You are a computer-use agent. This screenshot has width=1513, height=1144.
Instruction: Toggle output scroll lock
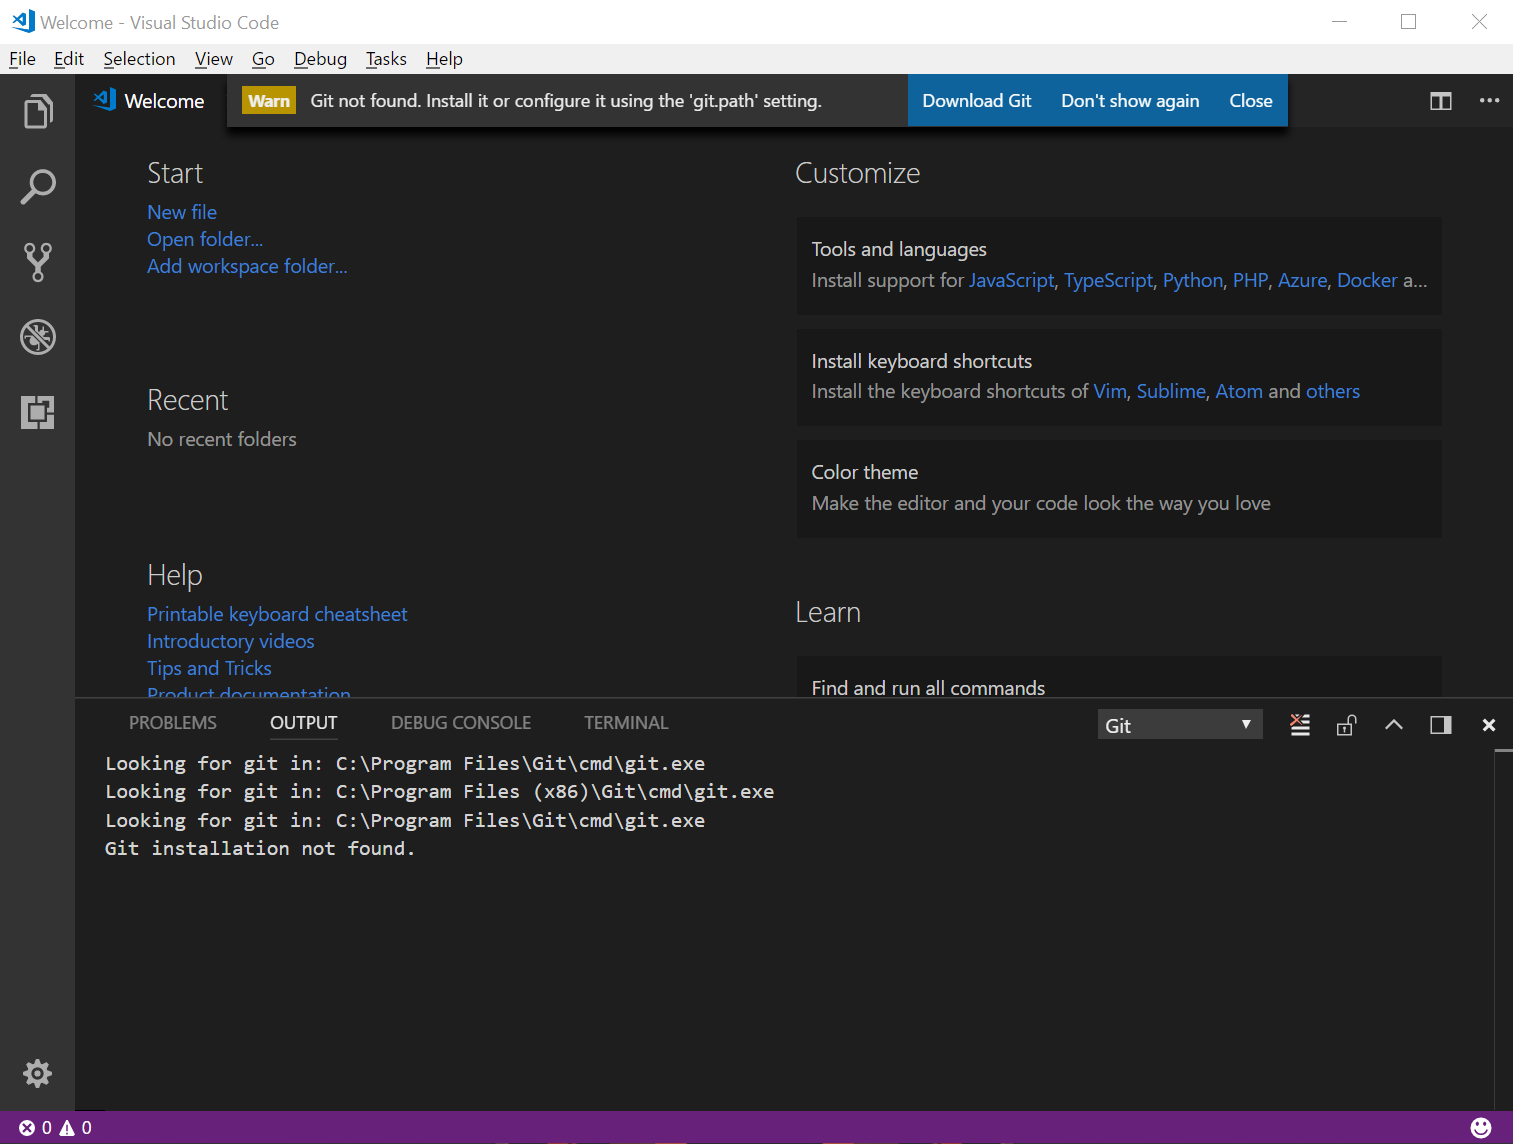pos(1347,725)
